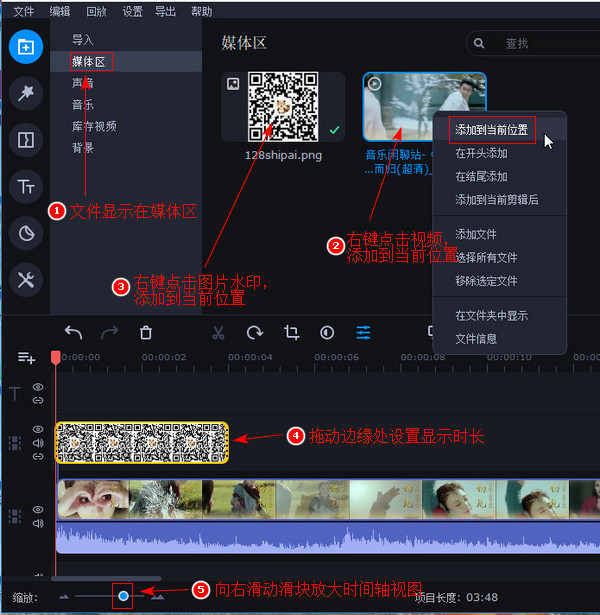Click main video track filmstrip icon
This screenshot has width=600, height=615.
15,516
